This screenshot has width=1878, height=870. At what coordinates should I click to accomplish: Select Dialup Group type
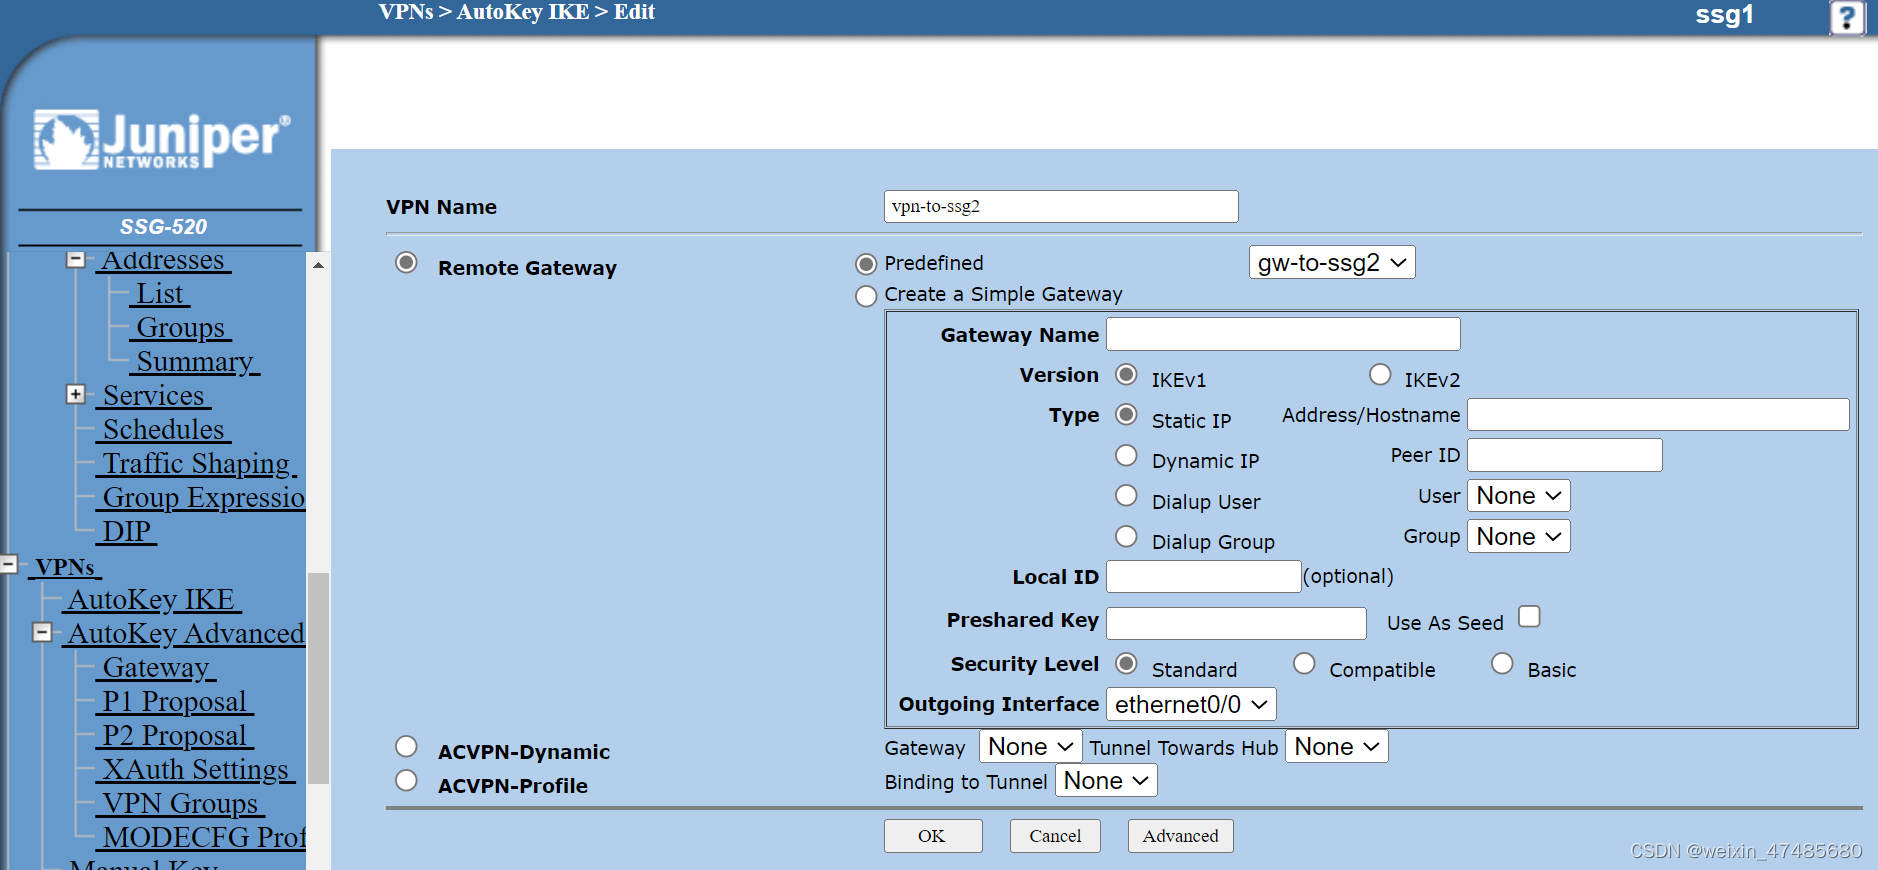1126,537
